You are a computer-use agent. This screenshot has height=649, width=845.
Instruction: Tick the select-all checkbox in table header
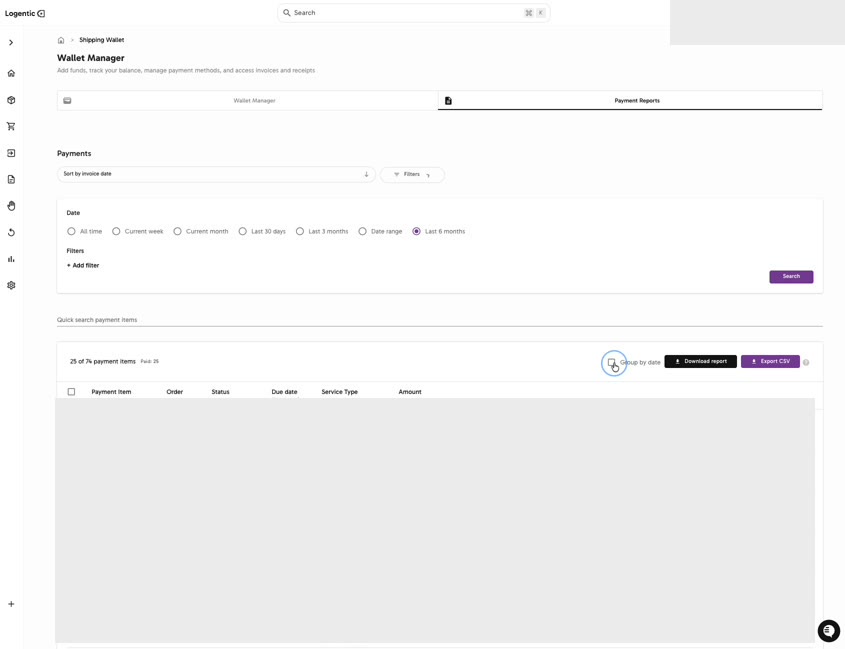(71, 392)
